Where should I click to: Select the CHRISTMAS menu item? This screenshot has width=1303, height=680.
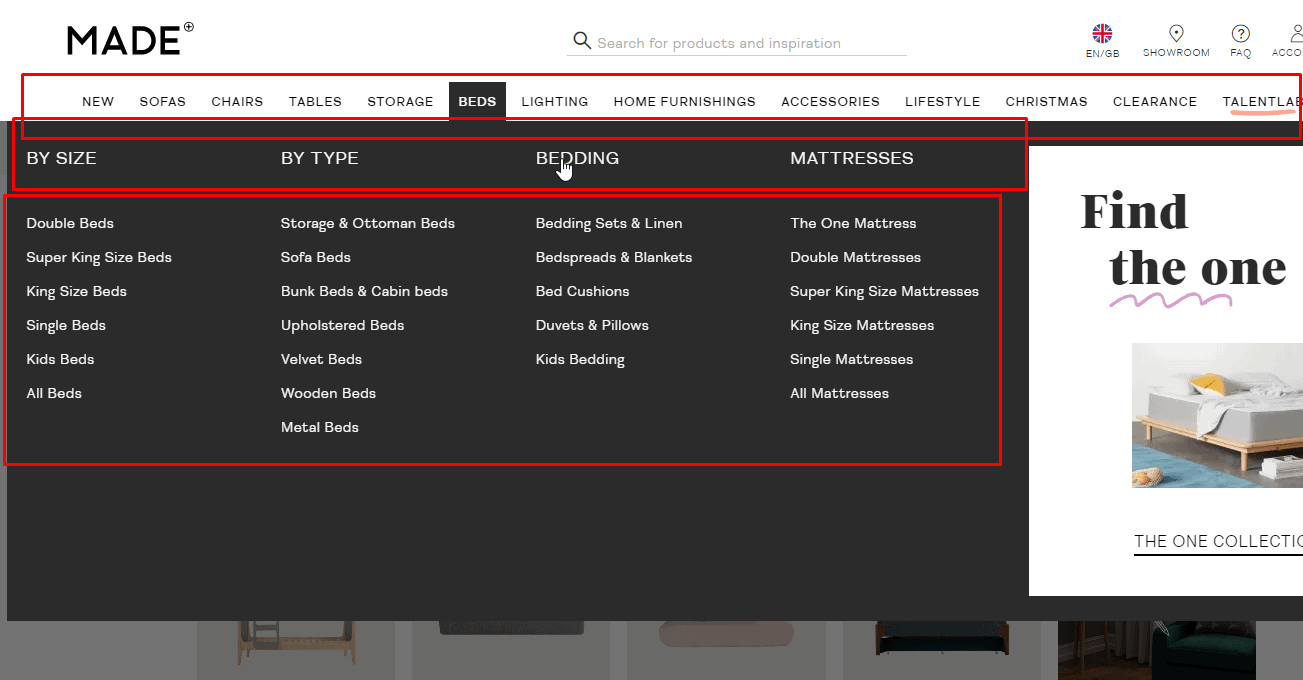(1046, 101)
